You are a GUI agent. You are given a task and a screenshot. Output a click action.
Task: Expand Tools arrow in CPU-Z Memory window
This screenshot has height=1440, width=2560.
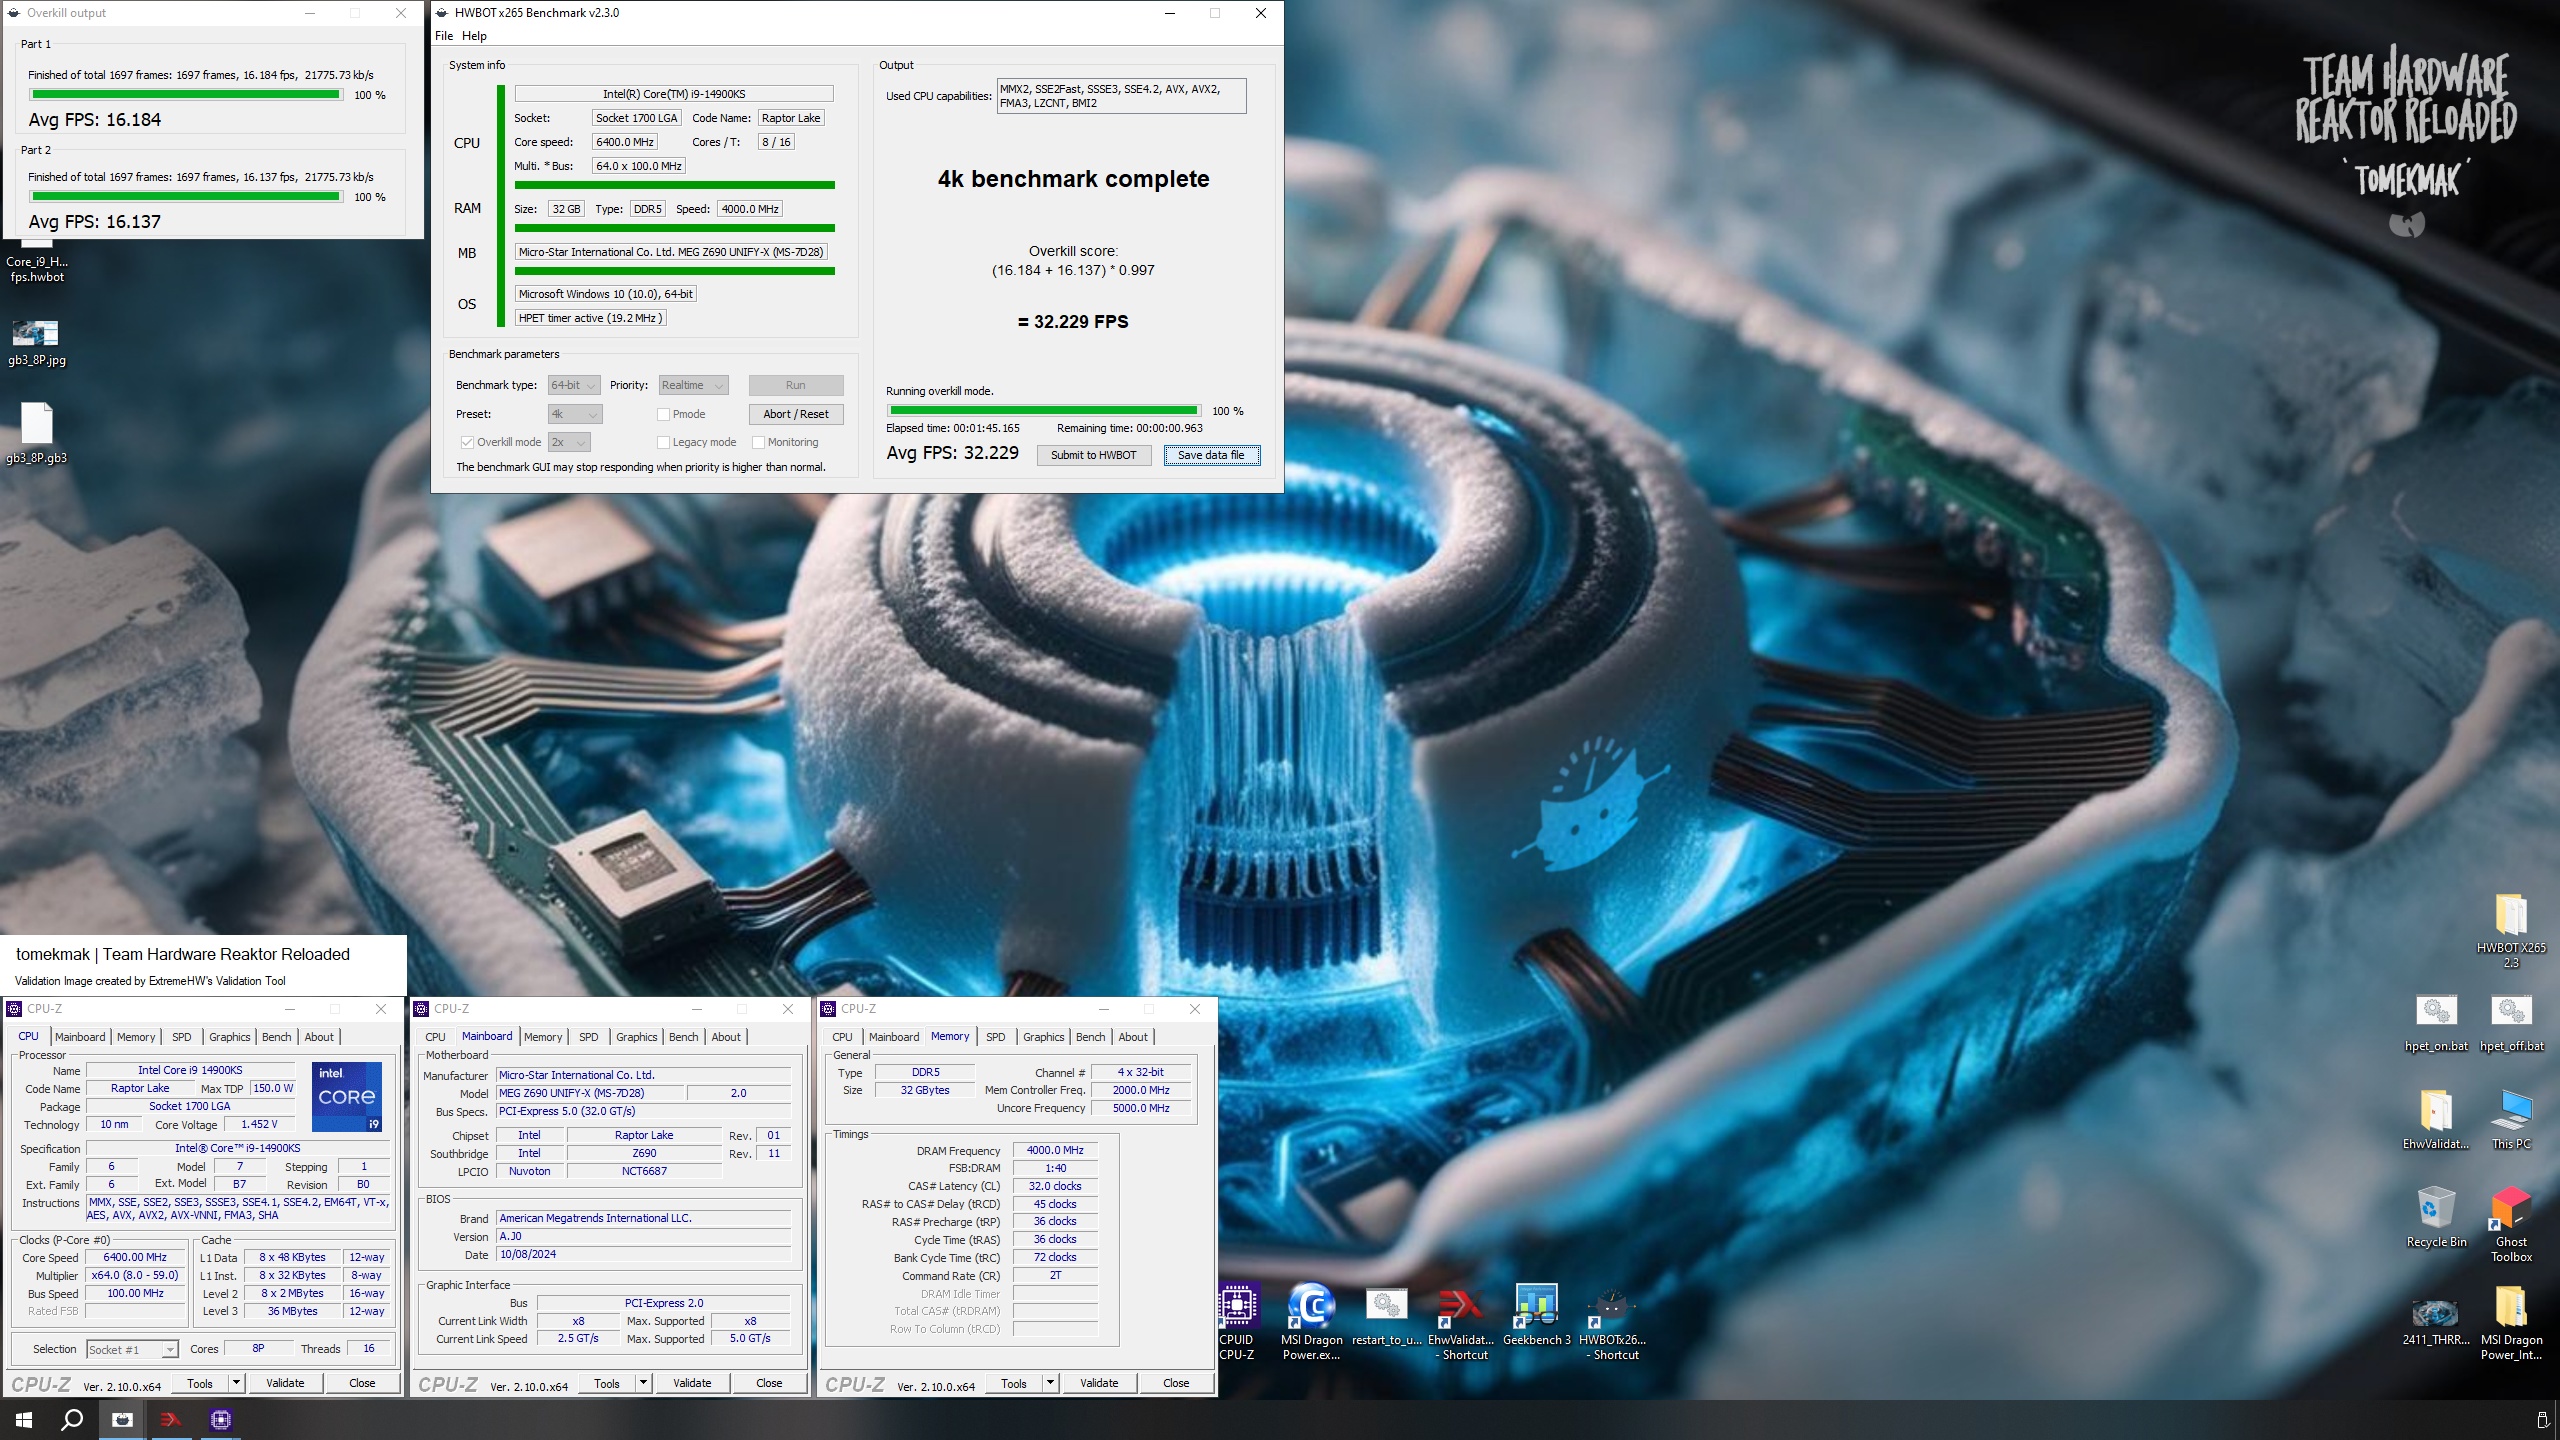1051,1383
